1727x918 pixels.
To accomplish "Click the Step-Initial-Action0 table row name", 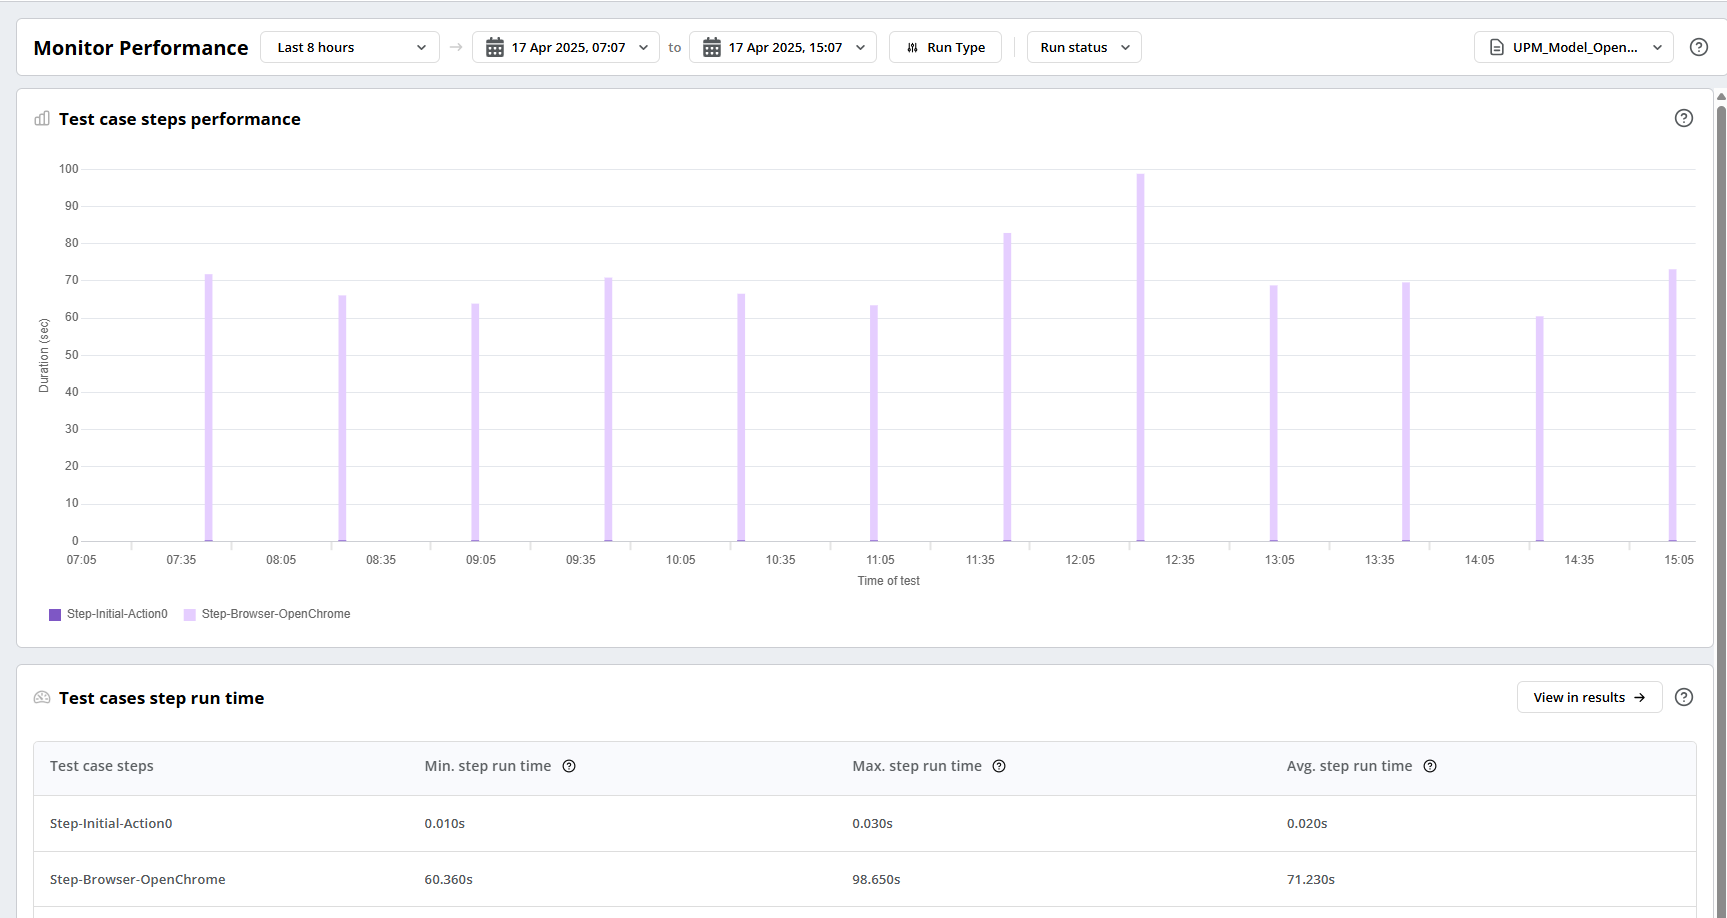I will tap(111, 824).
